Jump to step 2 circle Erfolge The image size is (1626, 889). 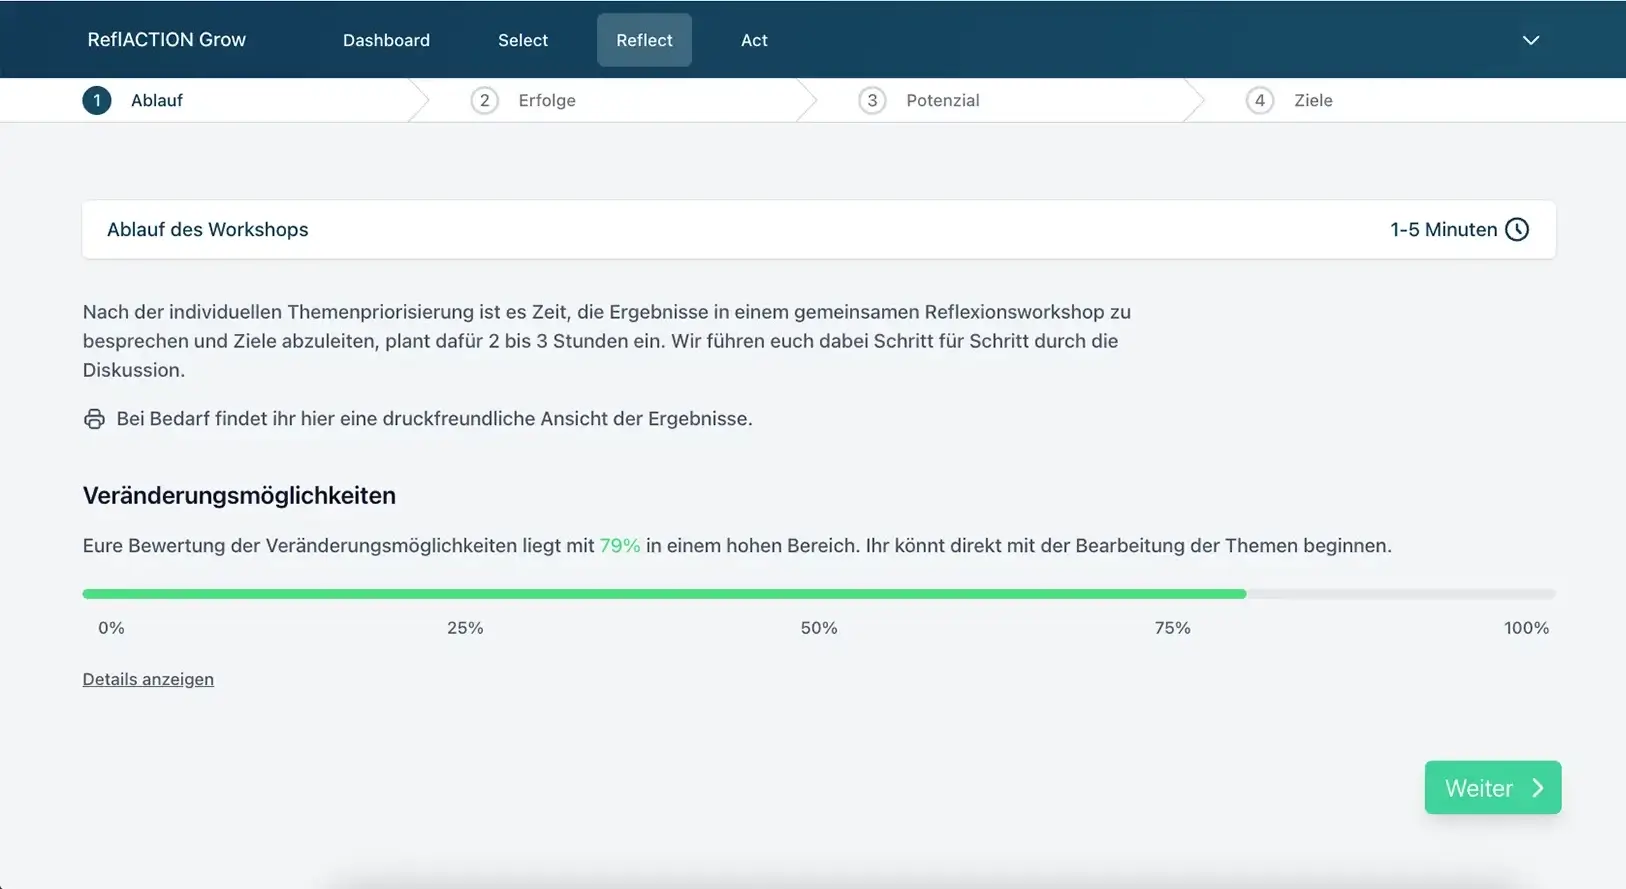[x=484, y=101]
